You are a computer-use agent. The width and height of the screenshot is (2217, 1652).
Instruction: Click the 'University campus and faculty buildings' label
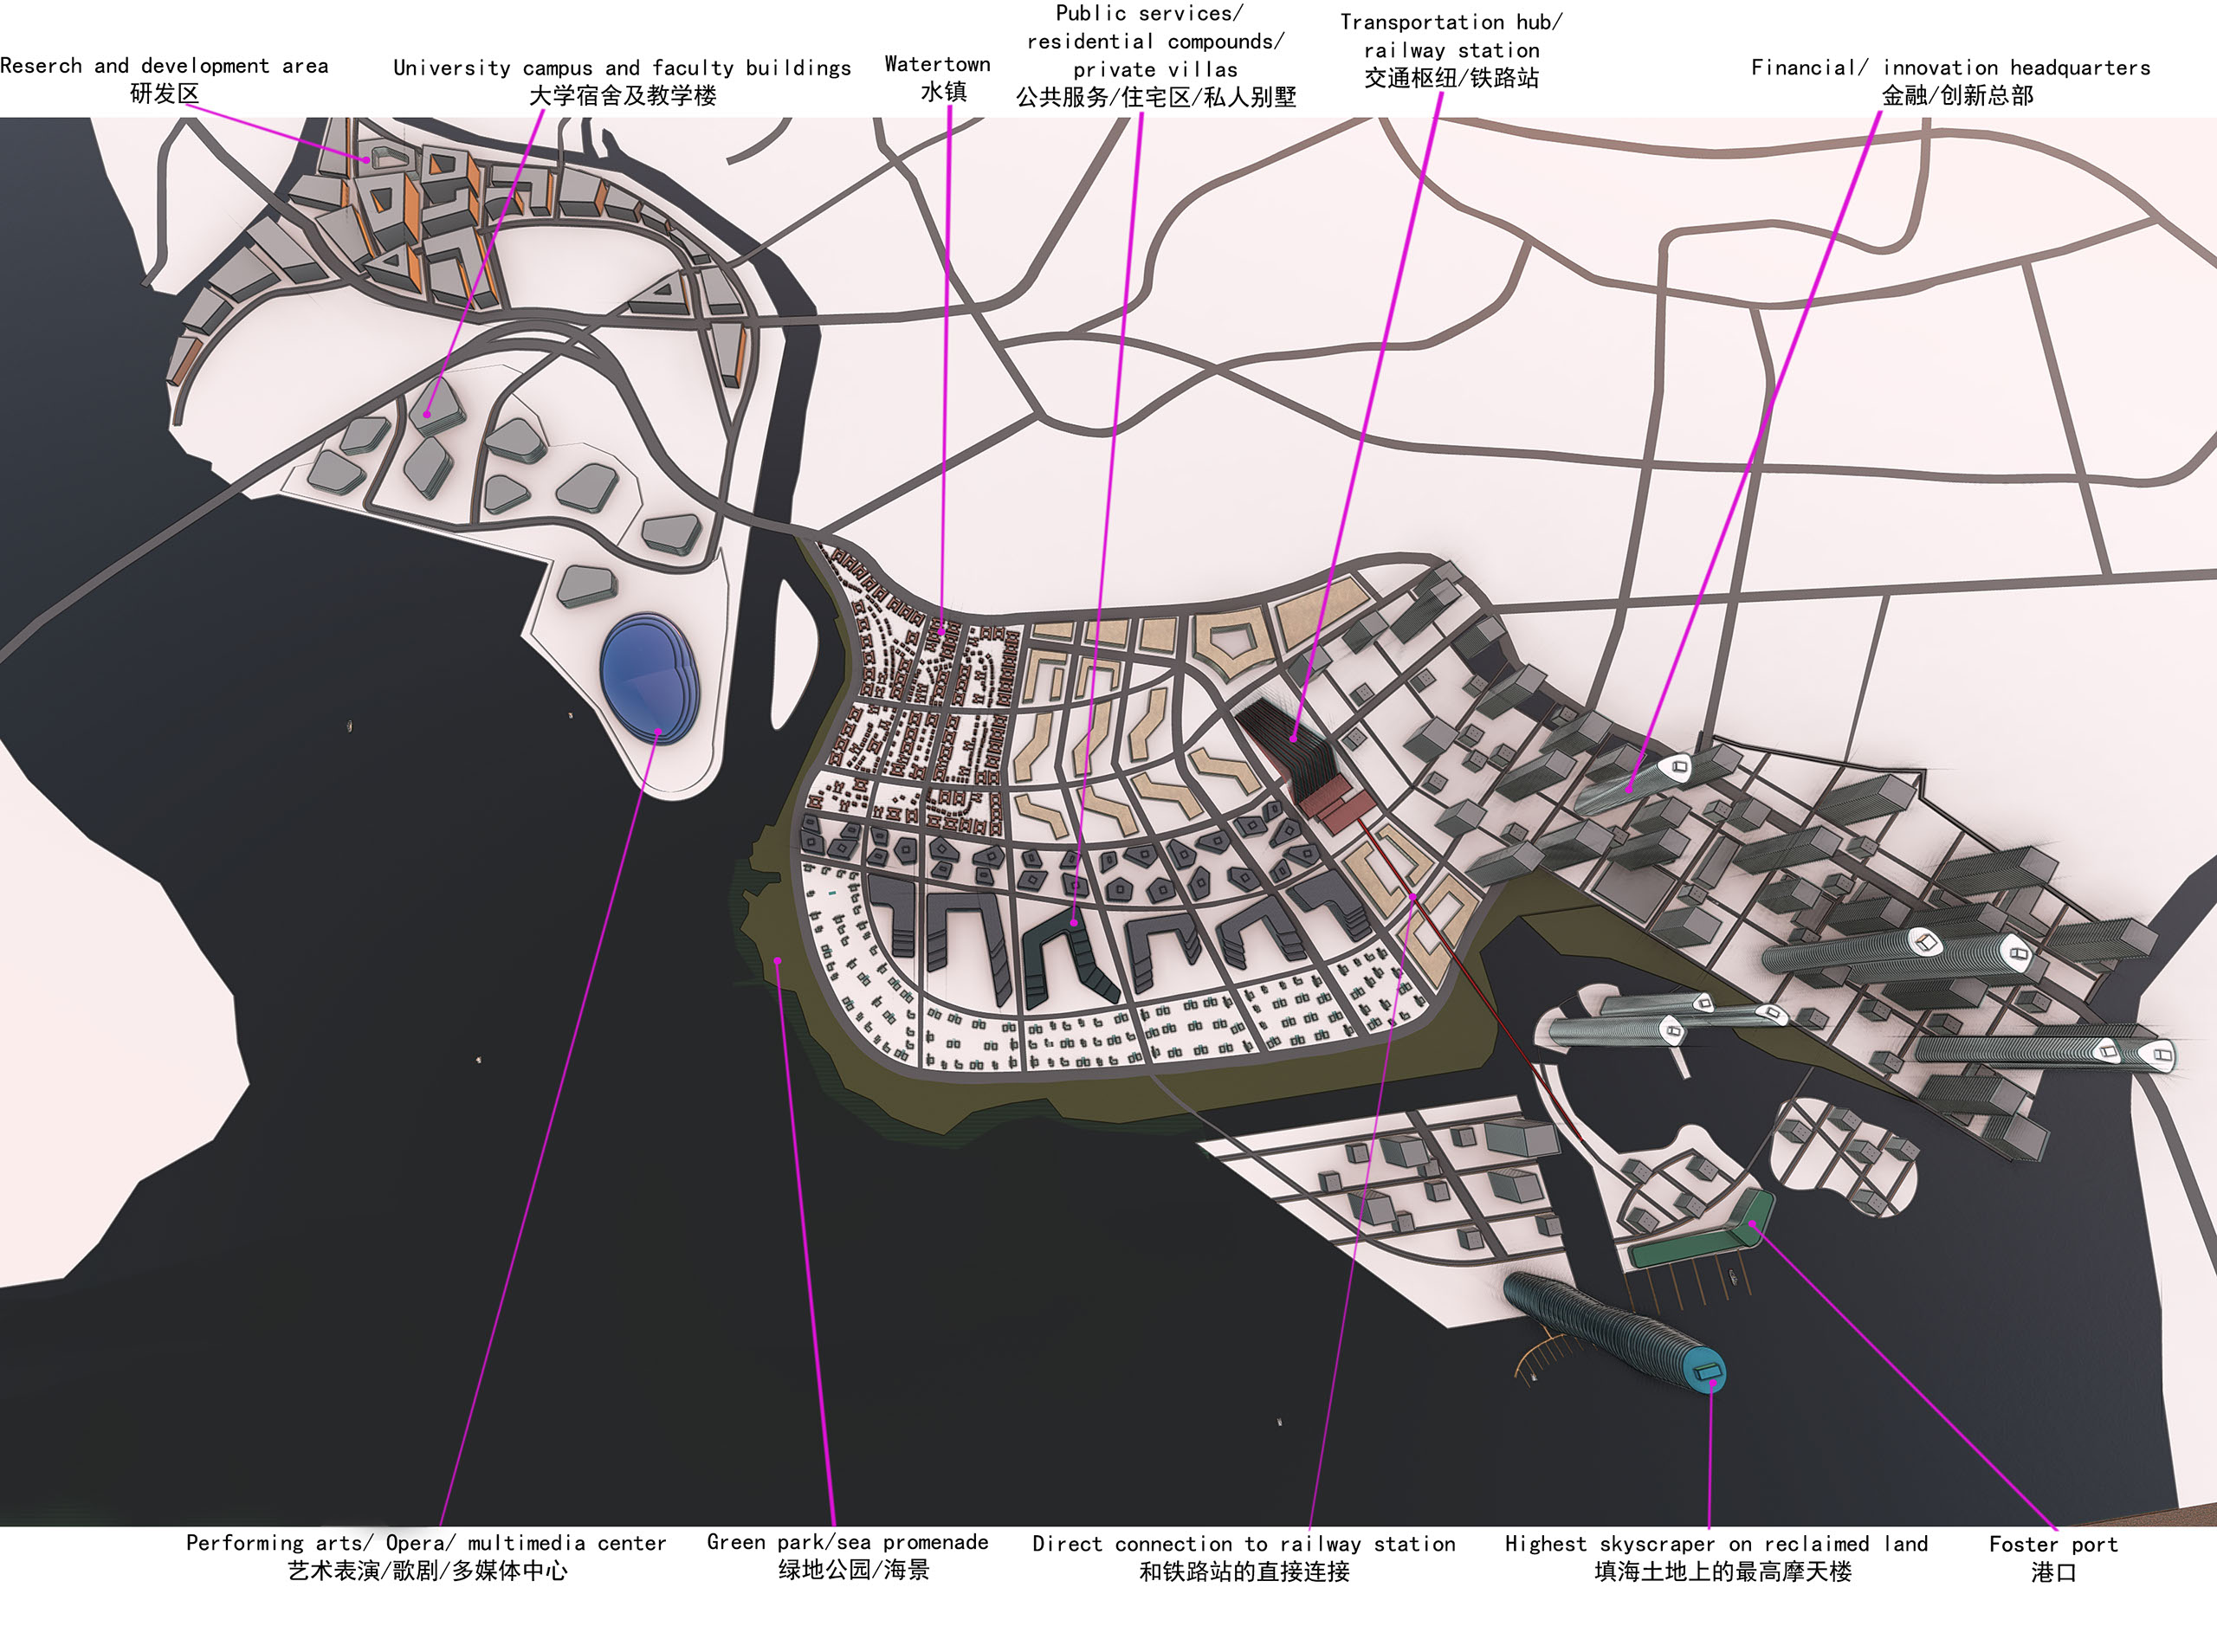621,68
